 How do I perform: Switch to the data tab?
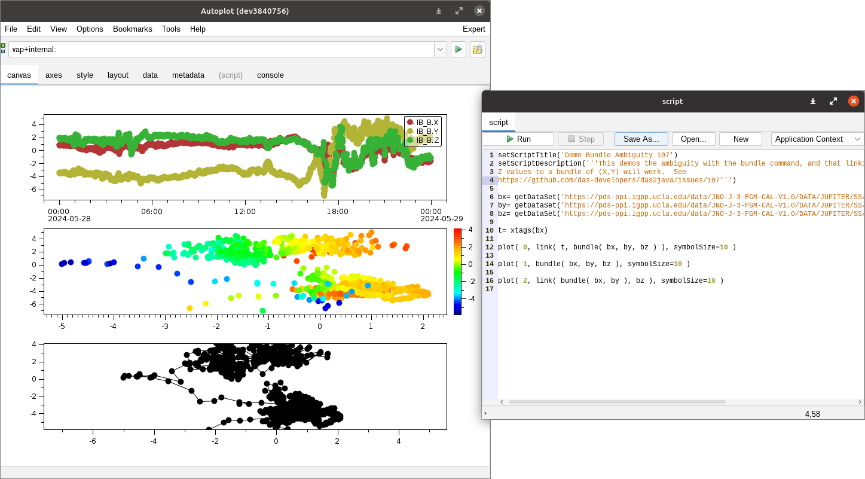point(150,75)
